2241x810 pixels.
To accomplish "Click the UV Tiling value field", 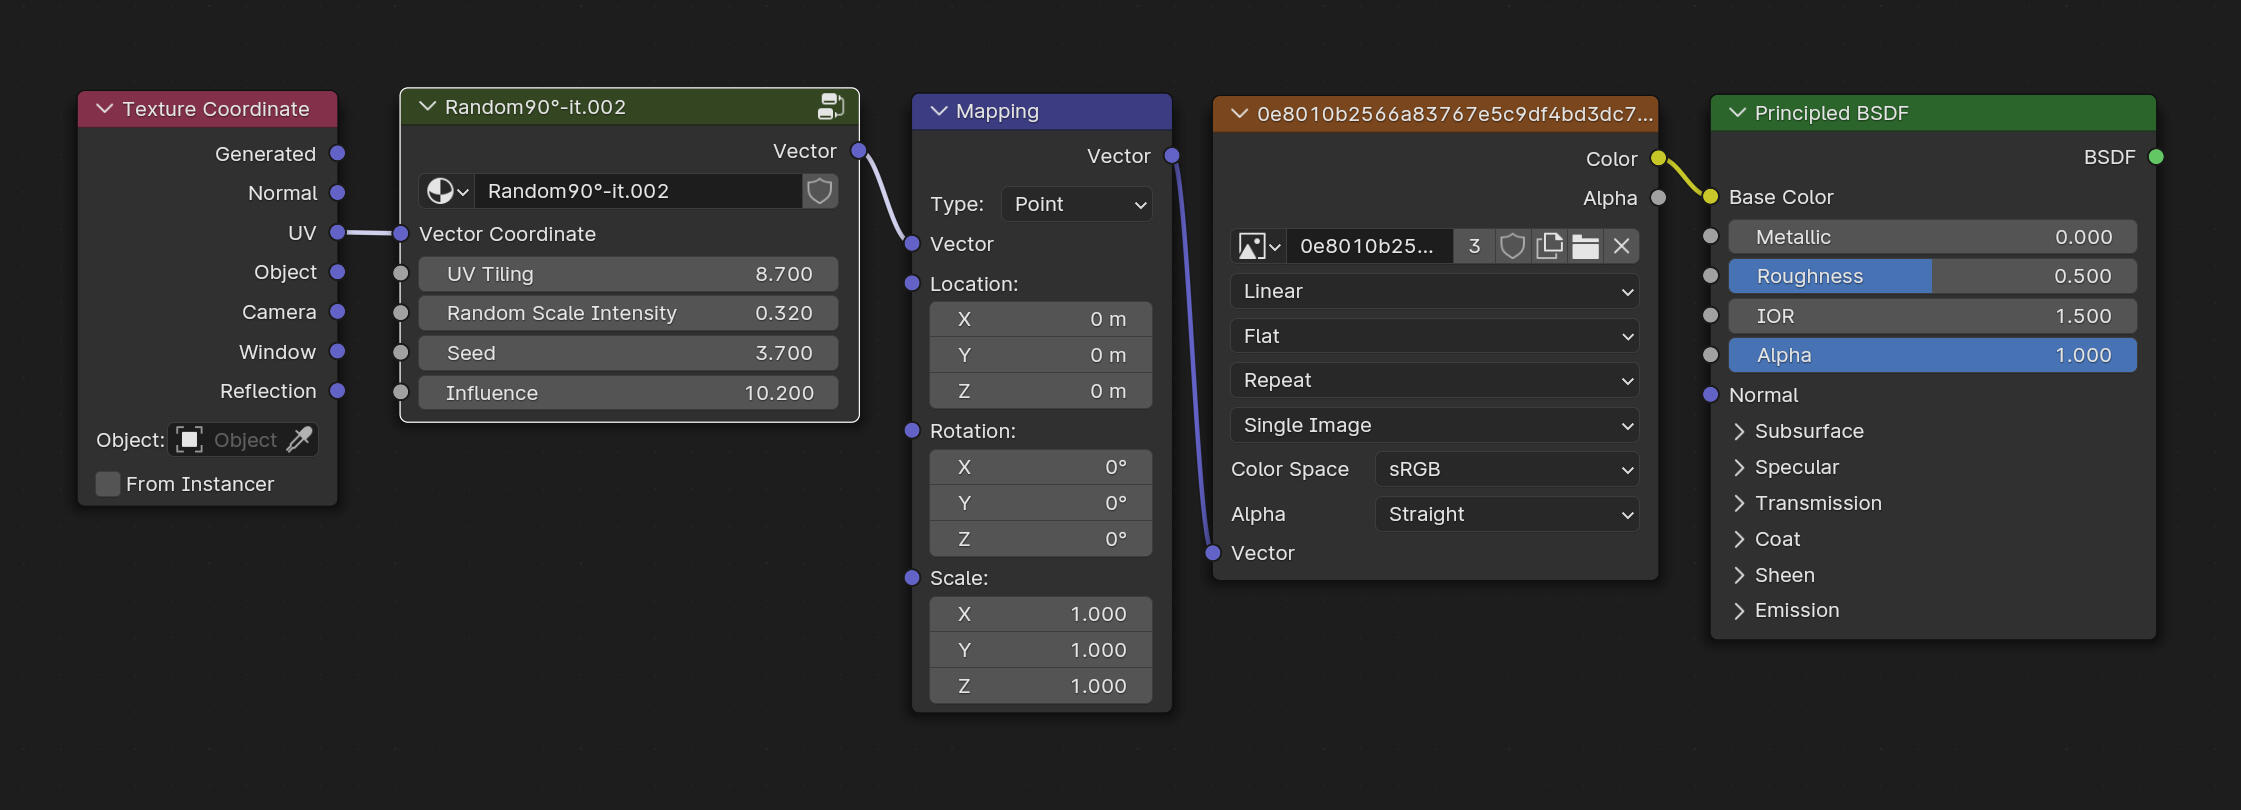I will (628, 274).
